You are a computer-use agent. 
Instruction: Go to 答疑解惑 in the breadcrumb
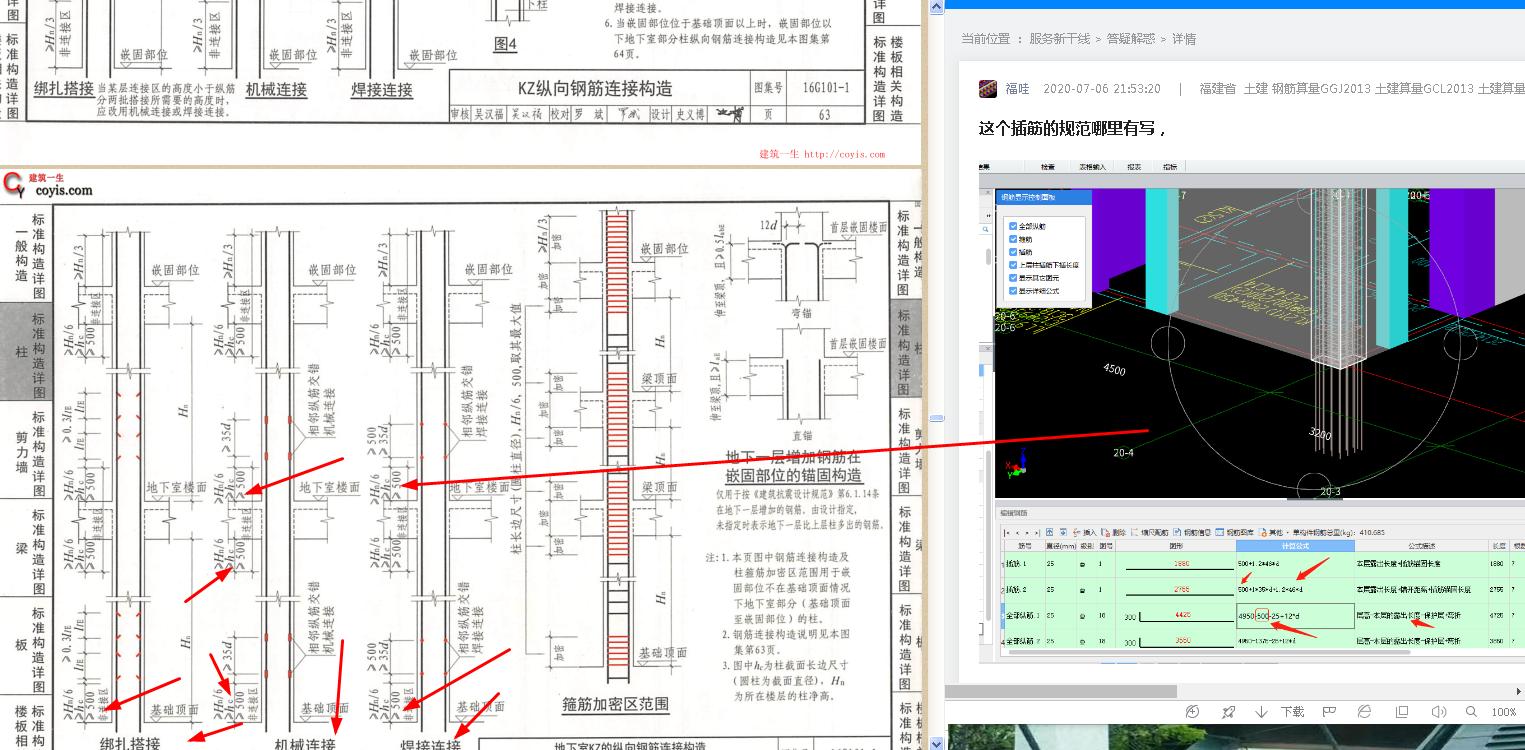[x=1131, y=39]
